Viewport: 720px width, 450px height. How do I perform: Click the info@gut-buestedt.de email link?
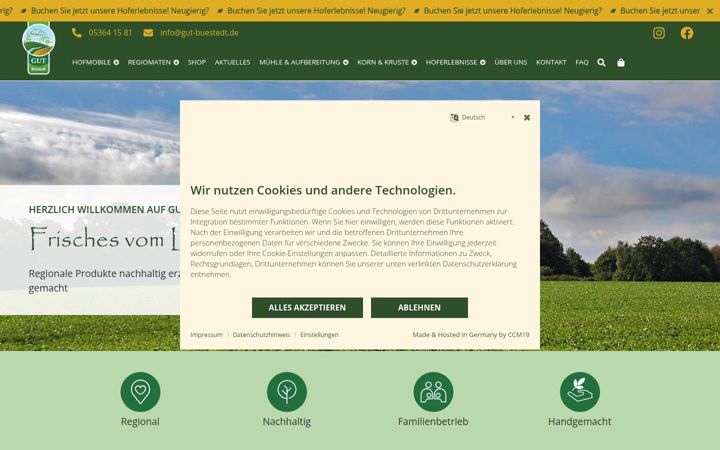click(199, 33)
